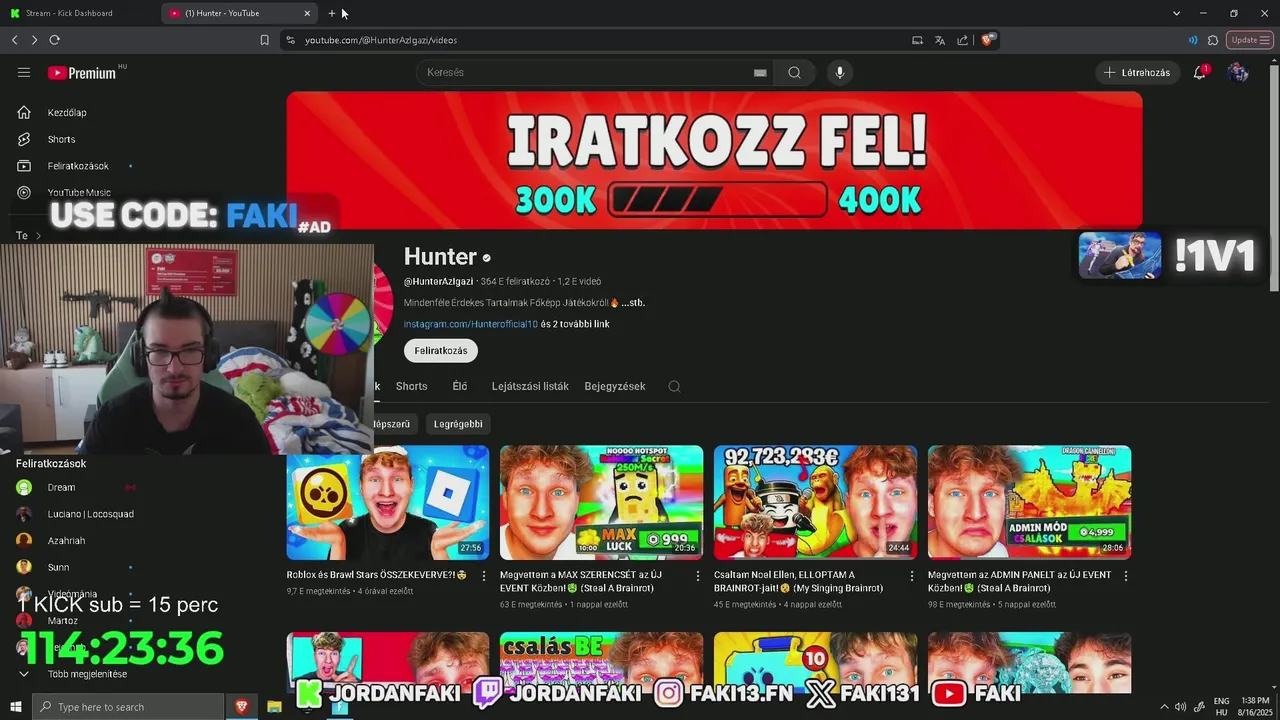Open options for Csaltam Noel Ellen video
This screenshot has width=1280, height=720.
[911, 576]
